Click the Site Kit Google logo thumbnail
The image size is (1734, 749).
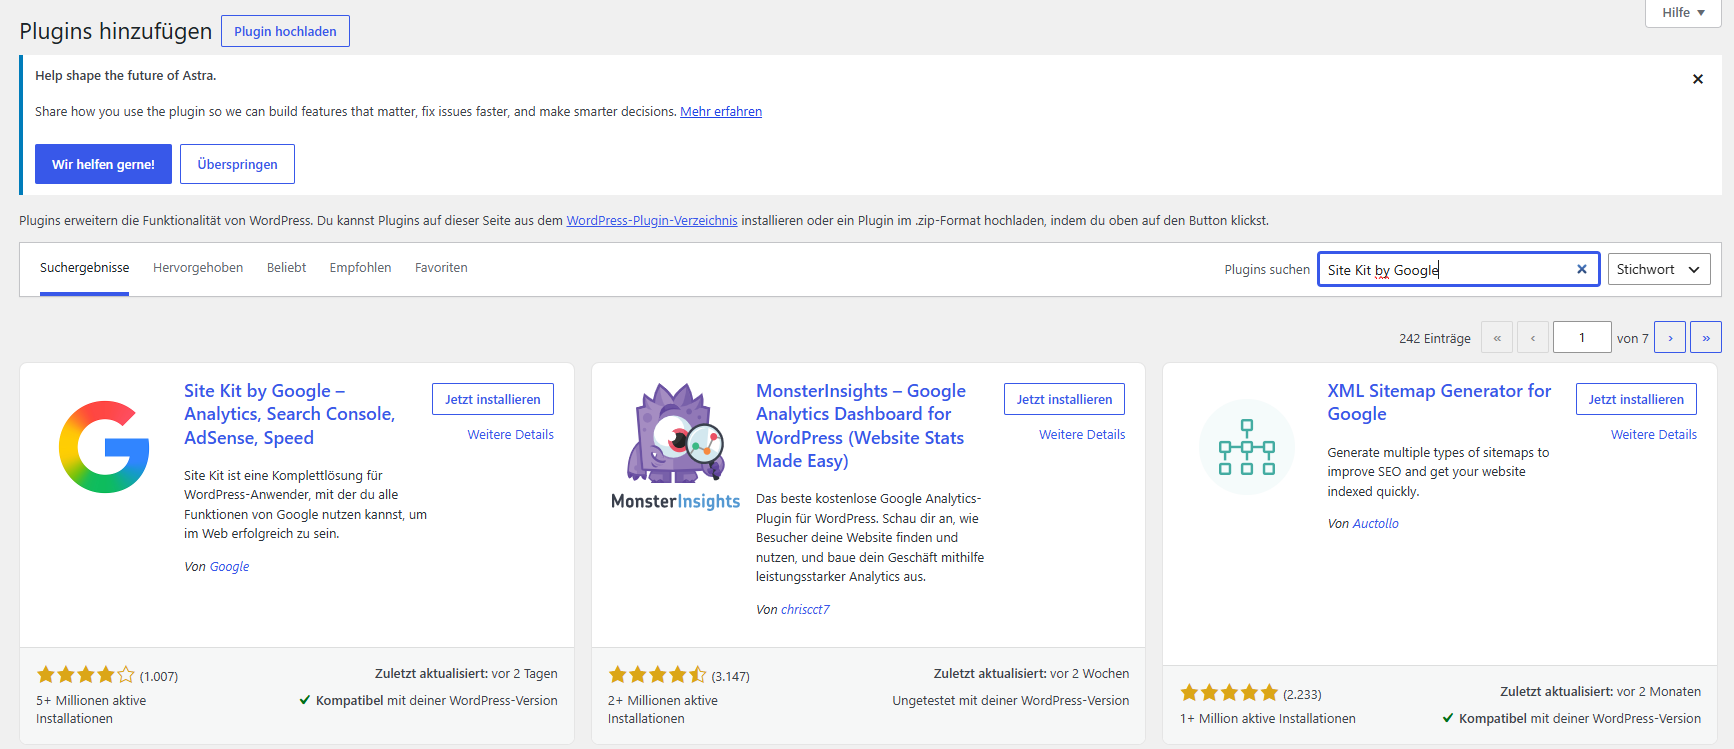click(104, 447)
